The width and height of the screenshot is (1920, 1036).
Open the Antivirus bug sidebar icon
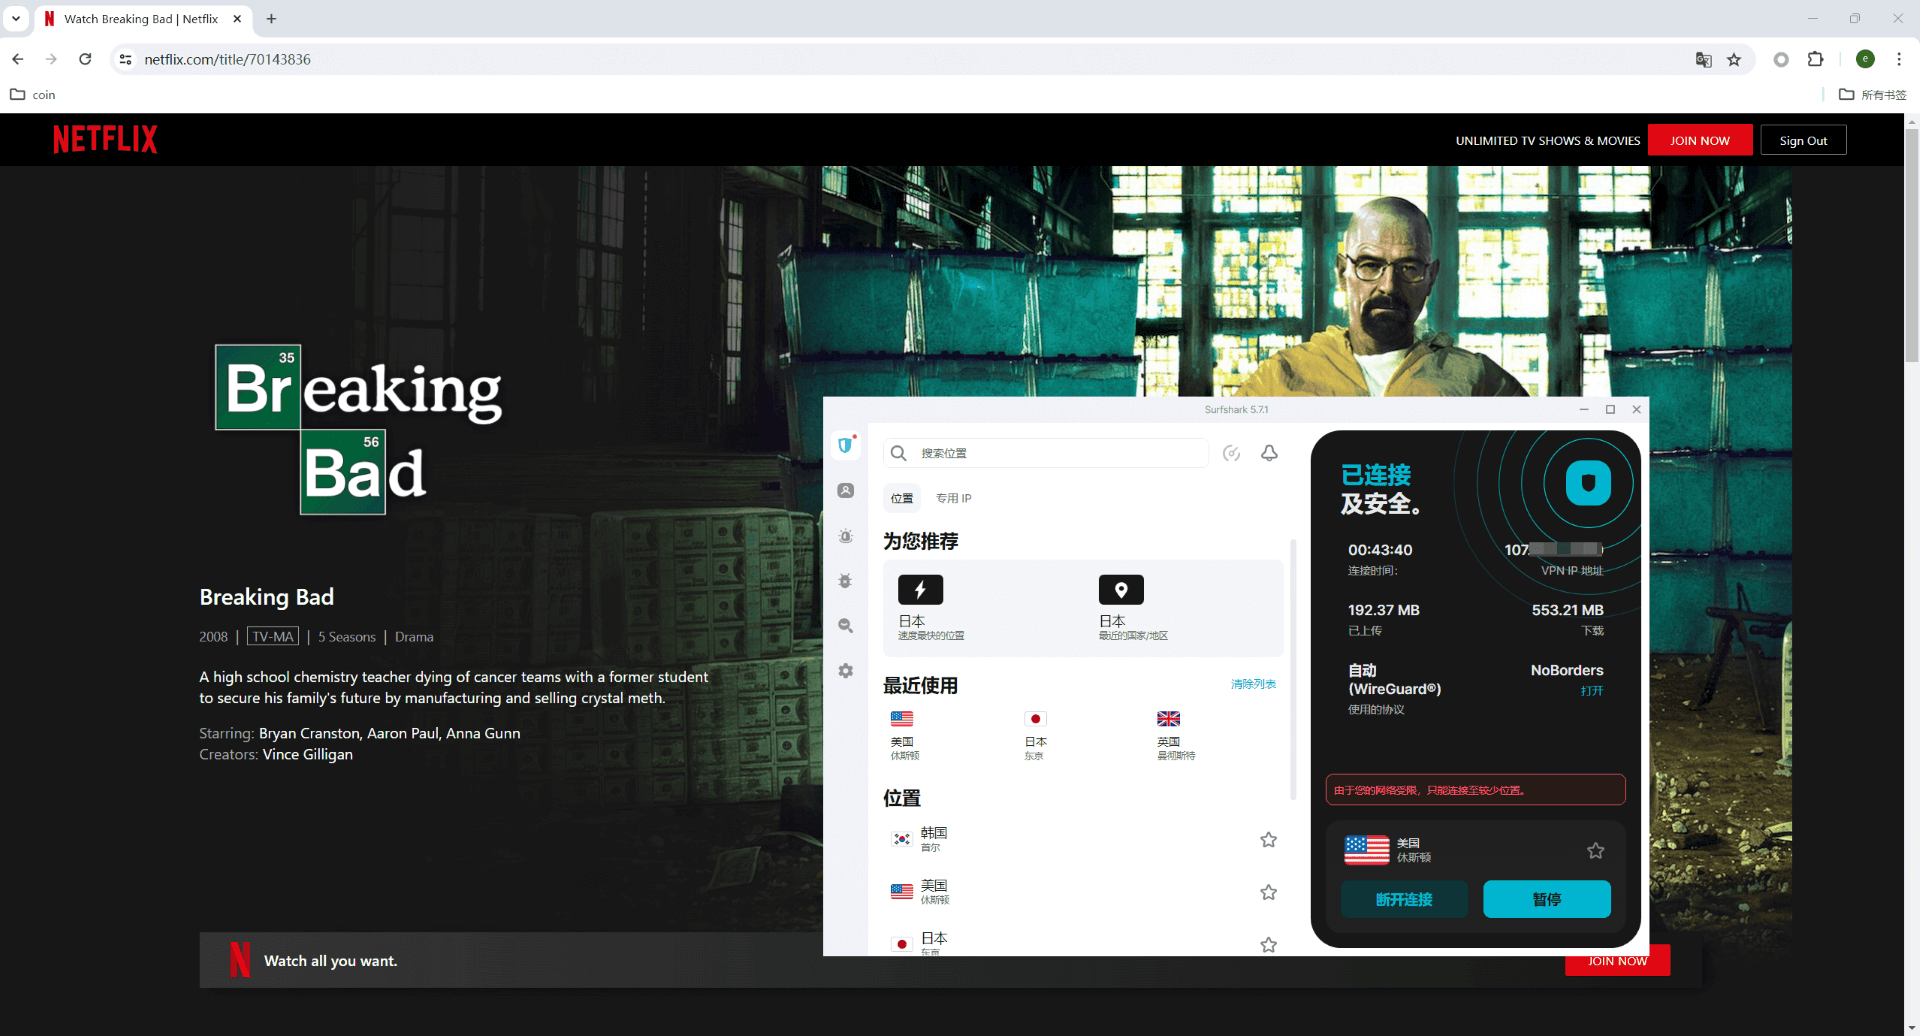[846, 581]
